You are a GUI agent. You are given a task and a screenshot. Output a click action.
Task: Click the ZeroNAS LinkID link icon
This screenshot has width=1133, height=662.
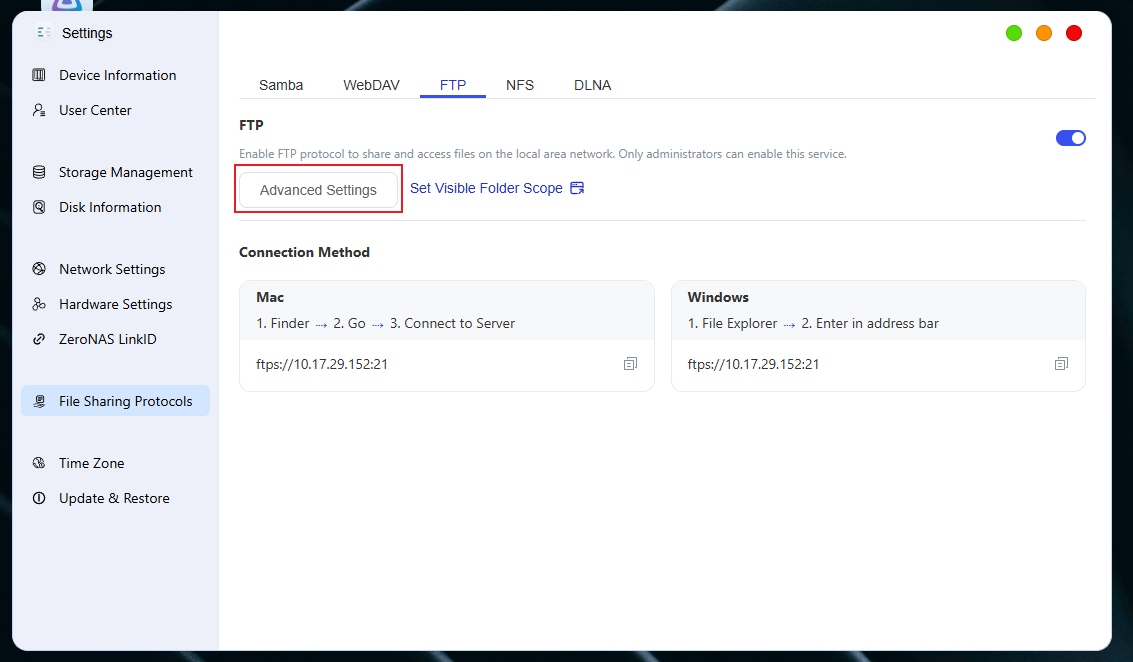pyautogui.click(x=39, y=339)
